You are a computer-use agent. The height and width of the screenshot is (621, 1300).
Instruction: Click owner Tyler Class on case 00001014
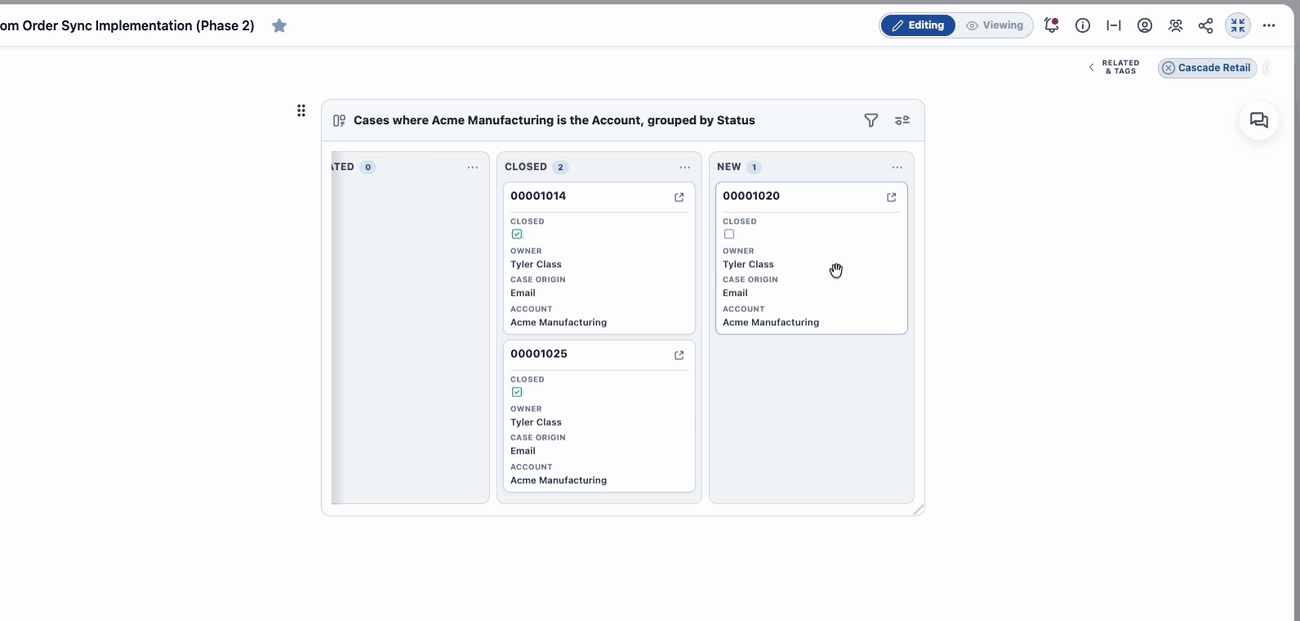click(536, 265)
